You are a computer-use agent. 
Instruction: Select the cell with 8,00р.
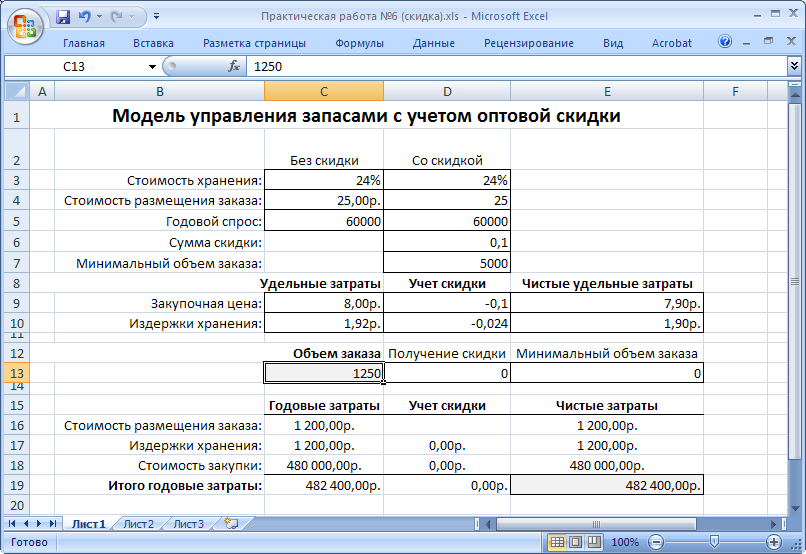point(324,303)
